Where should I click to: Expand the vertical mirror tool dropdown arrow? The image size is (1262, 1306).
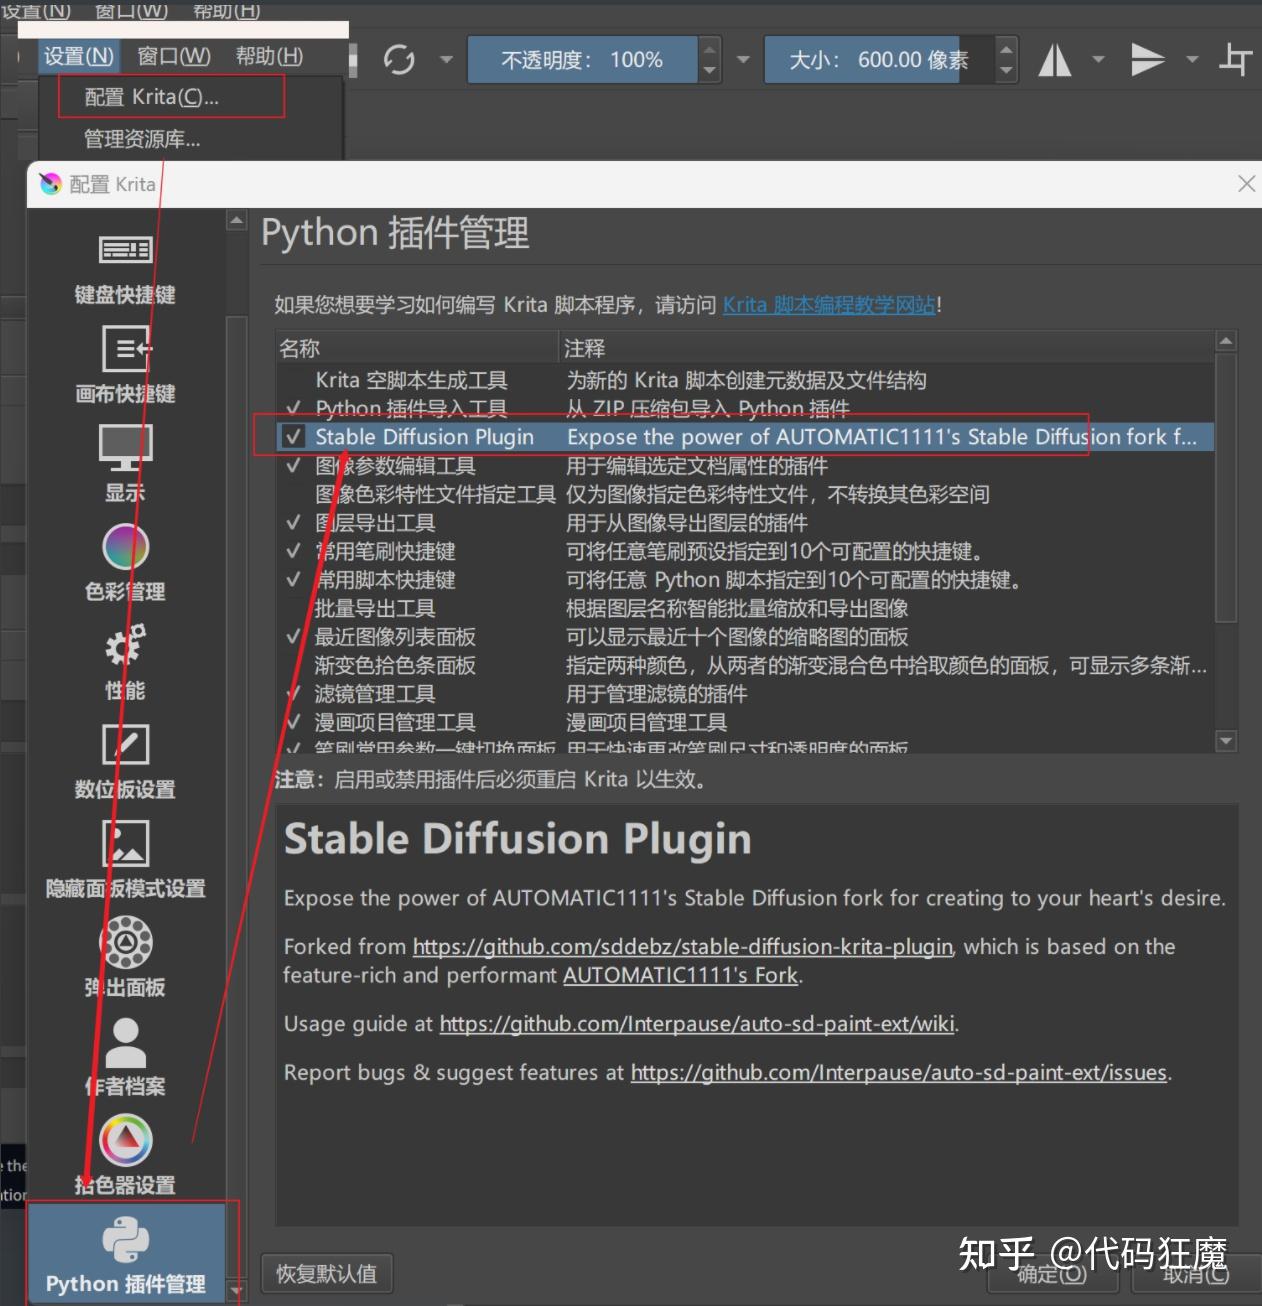tap(1192, 60)
